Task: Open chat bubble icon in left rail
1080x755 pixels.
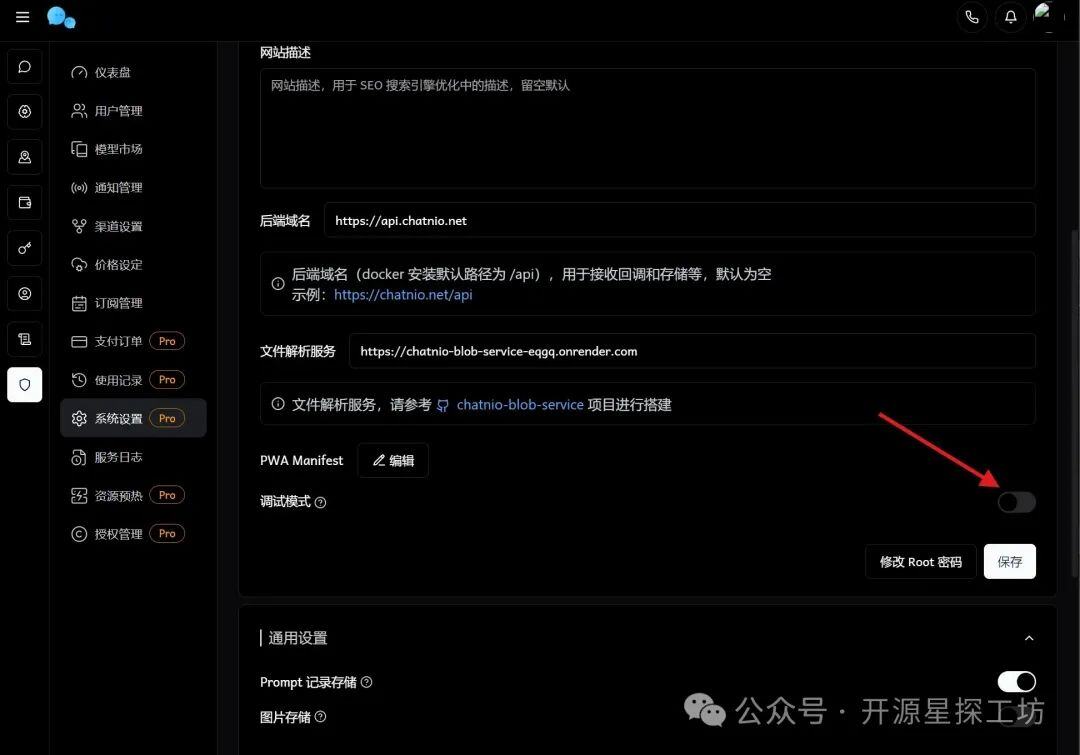Action: click(x=25, y=67)
